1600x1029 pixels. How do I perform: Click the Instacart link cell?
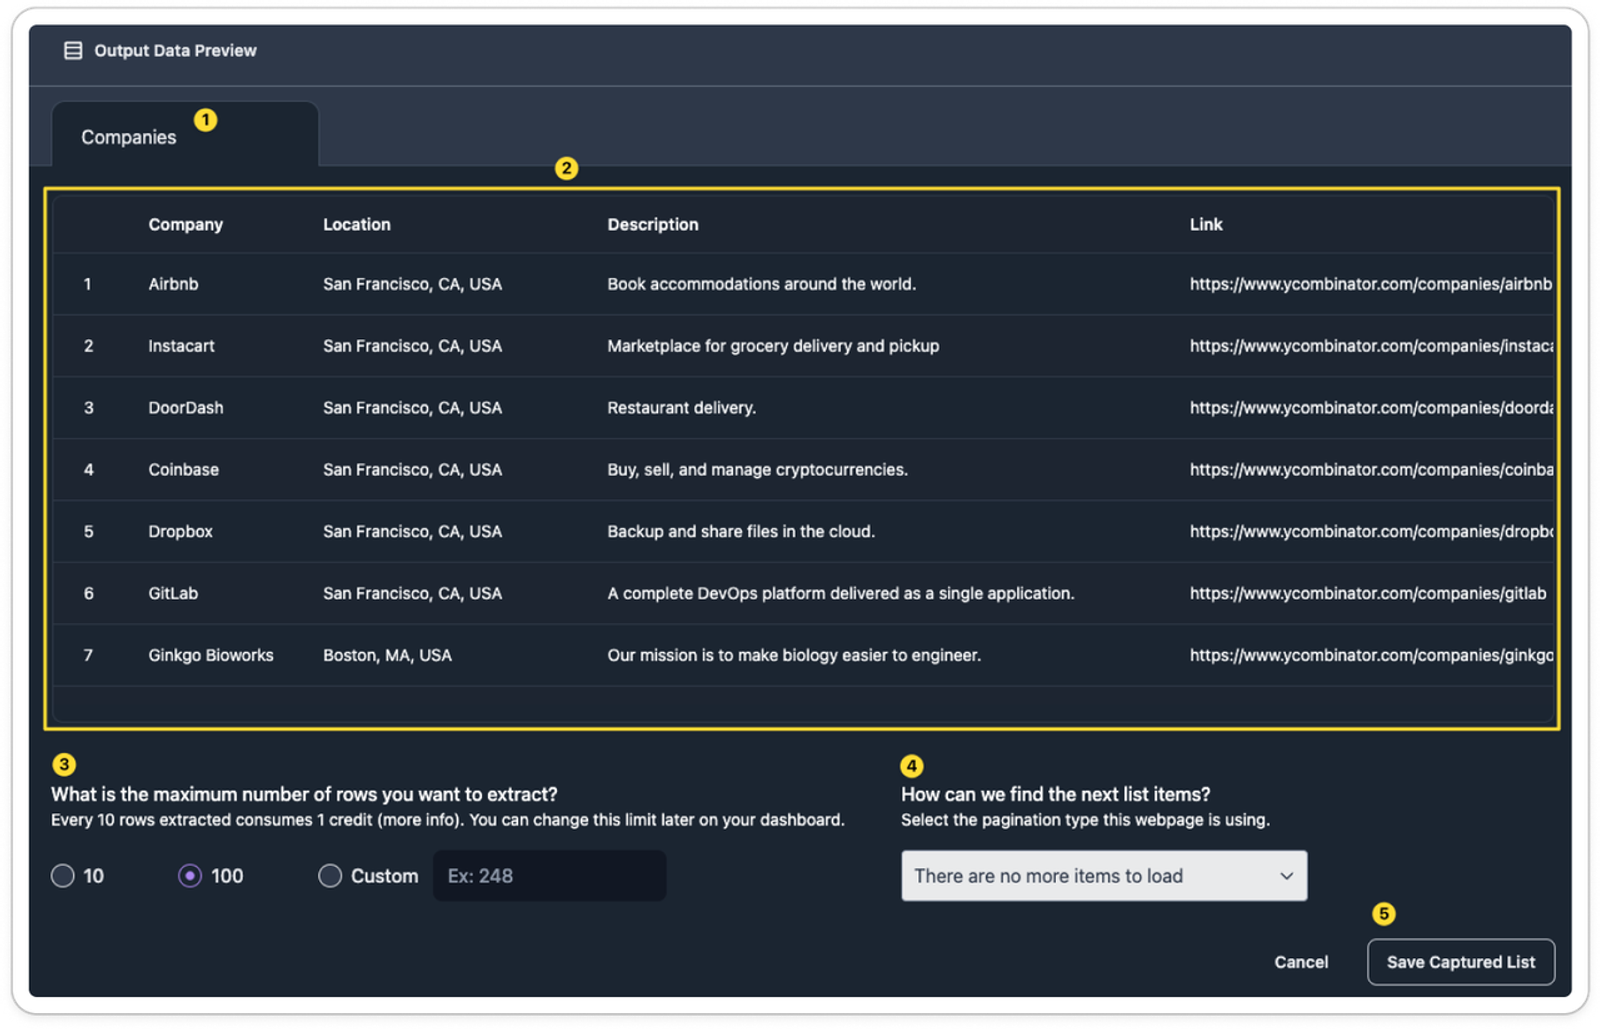point(1371,346)
